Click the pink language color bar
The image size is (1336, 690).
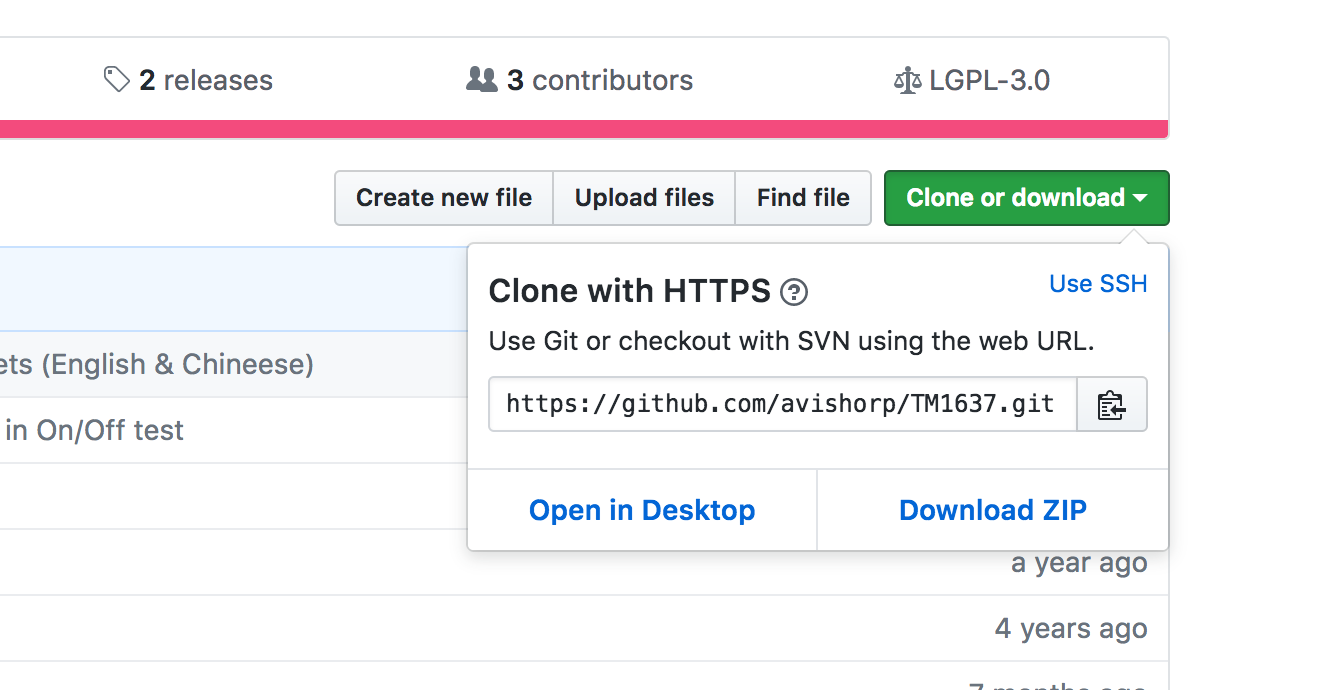[x=584, y=129]
